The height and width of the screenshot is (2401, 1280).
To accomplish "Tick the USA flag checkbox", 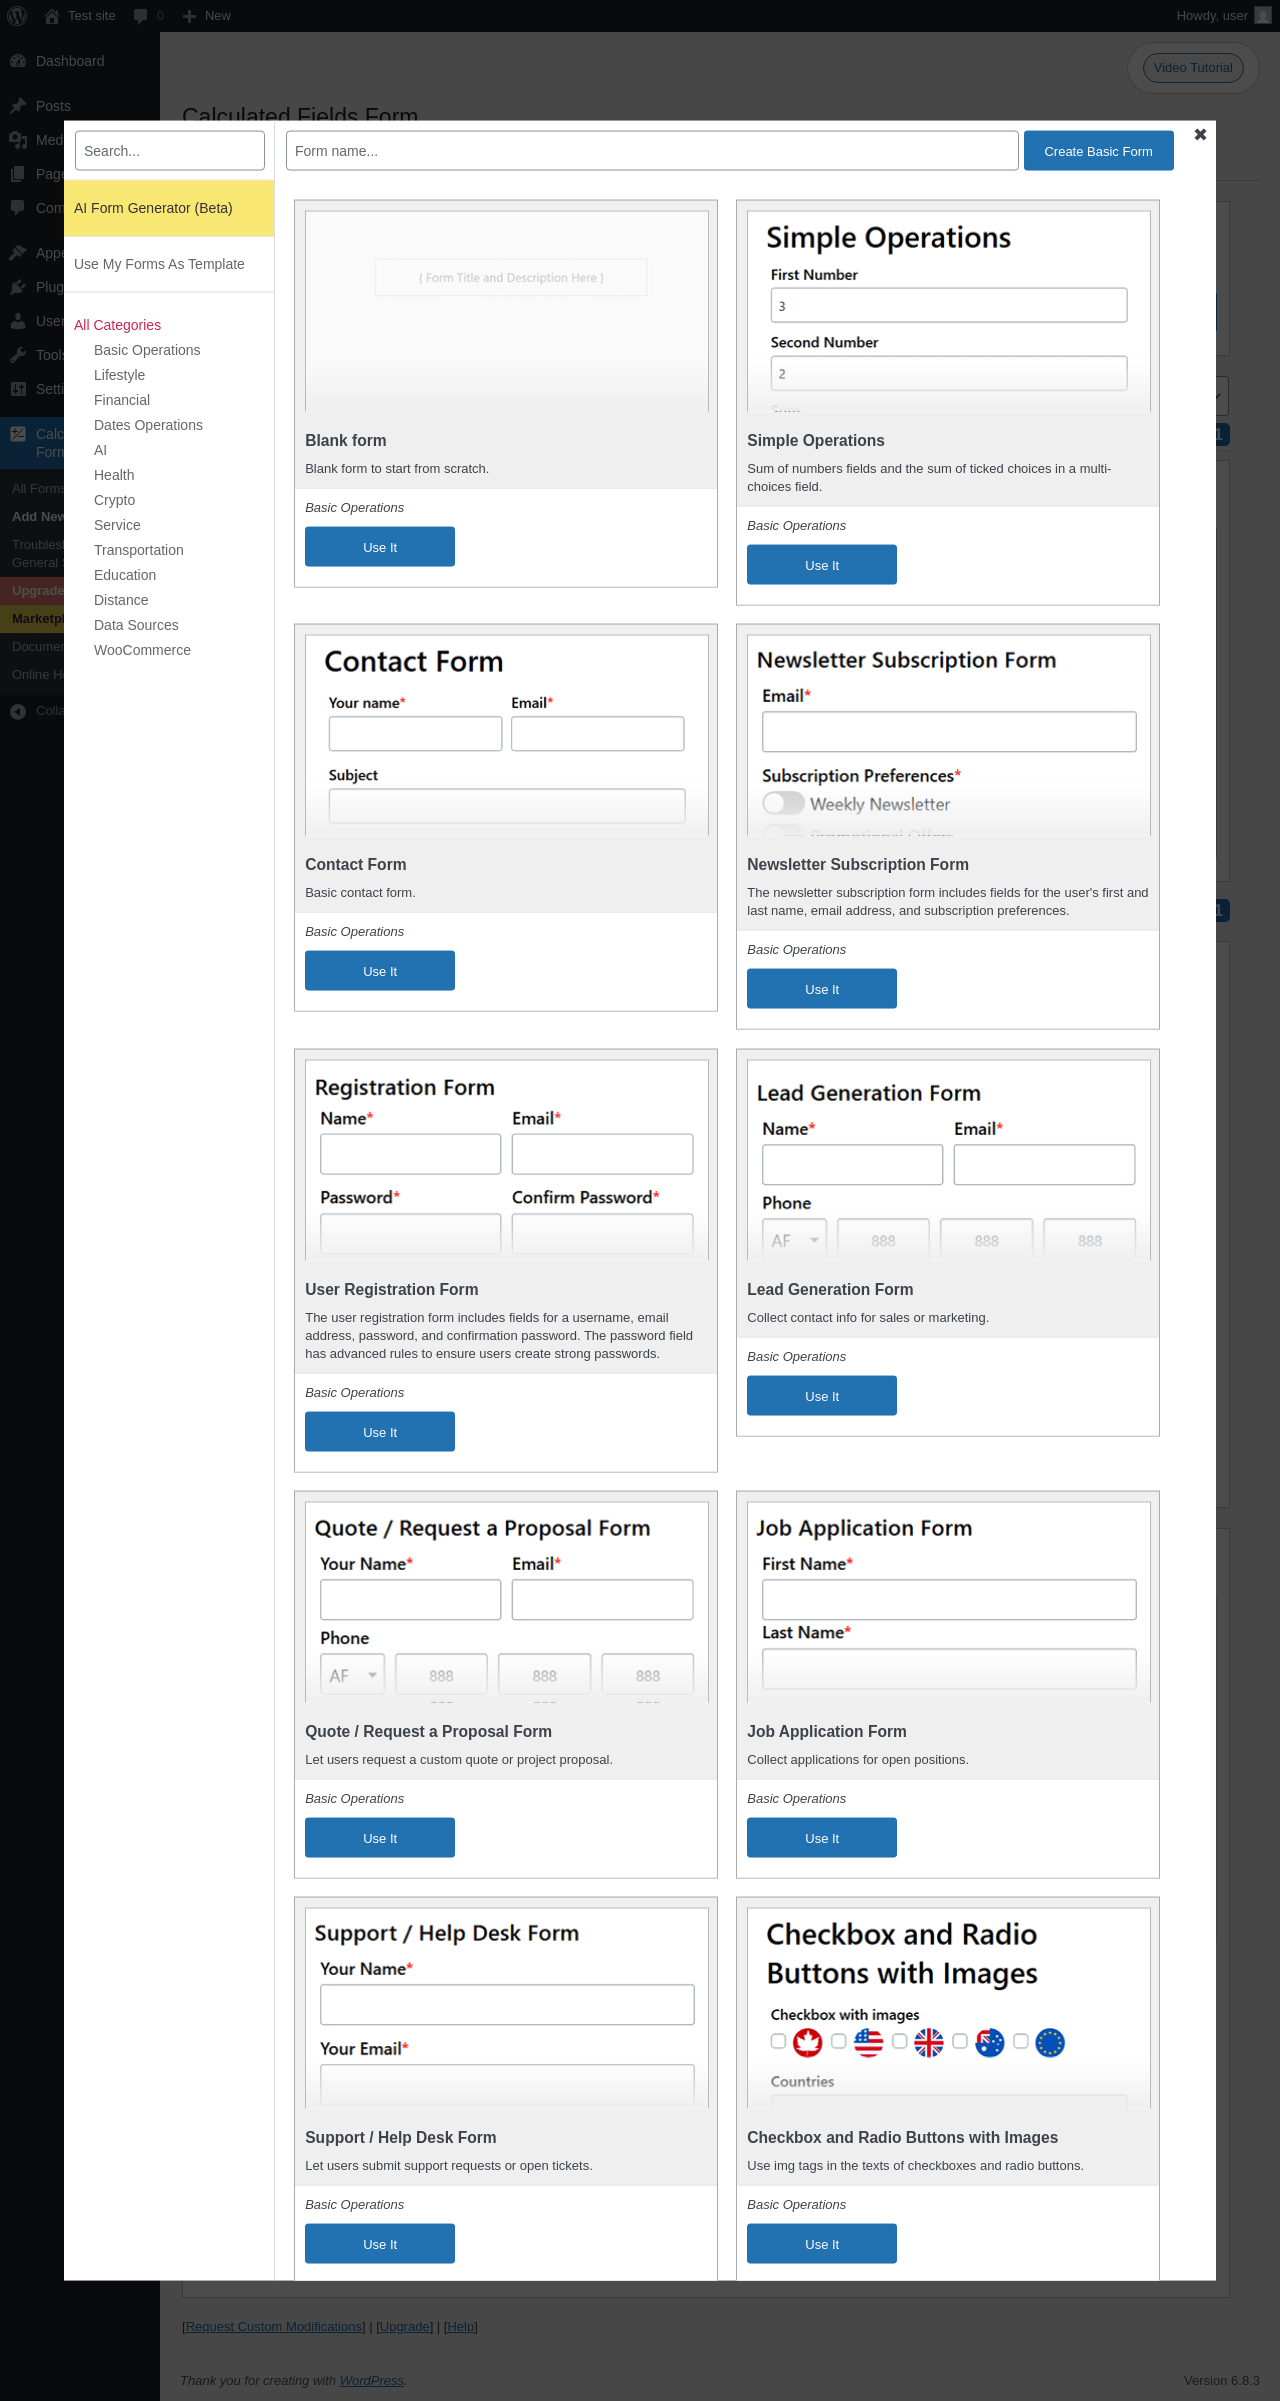I will (x=839, y=2041).
